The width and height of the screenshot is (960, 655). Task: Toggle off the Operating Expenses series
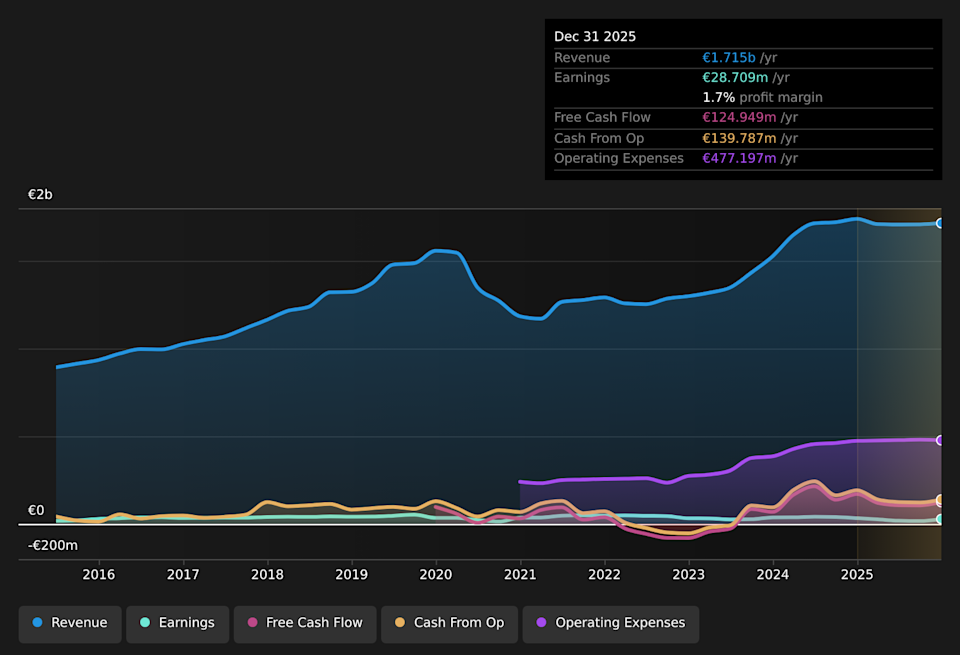pyautogui.click(x=610, y=623)
